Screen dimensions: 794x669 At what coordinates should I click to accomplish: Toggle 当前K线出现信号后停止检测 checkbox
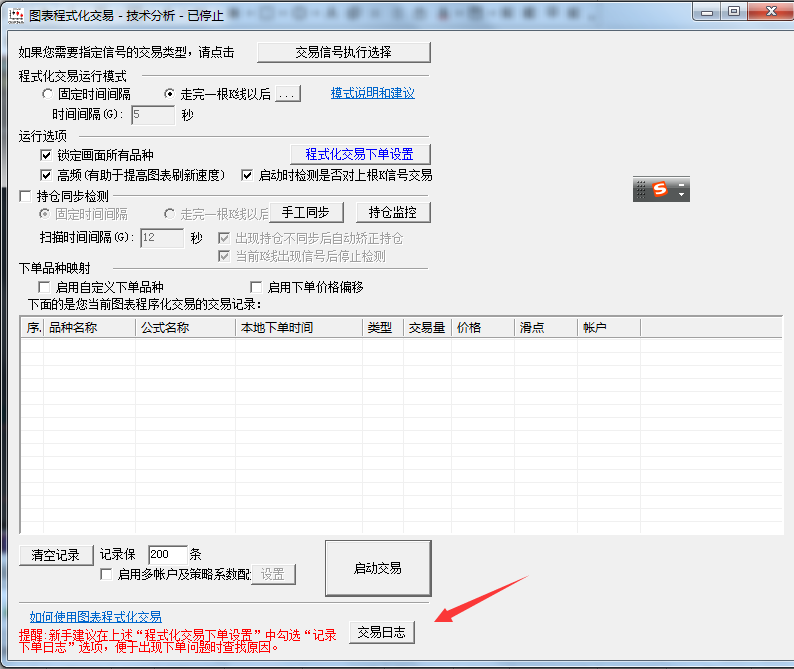click(x=224, y=256)
